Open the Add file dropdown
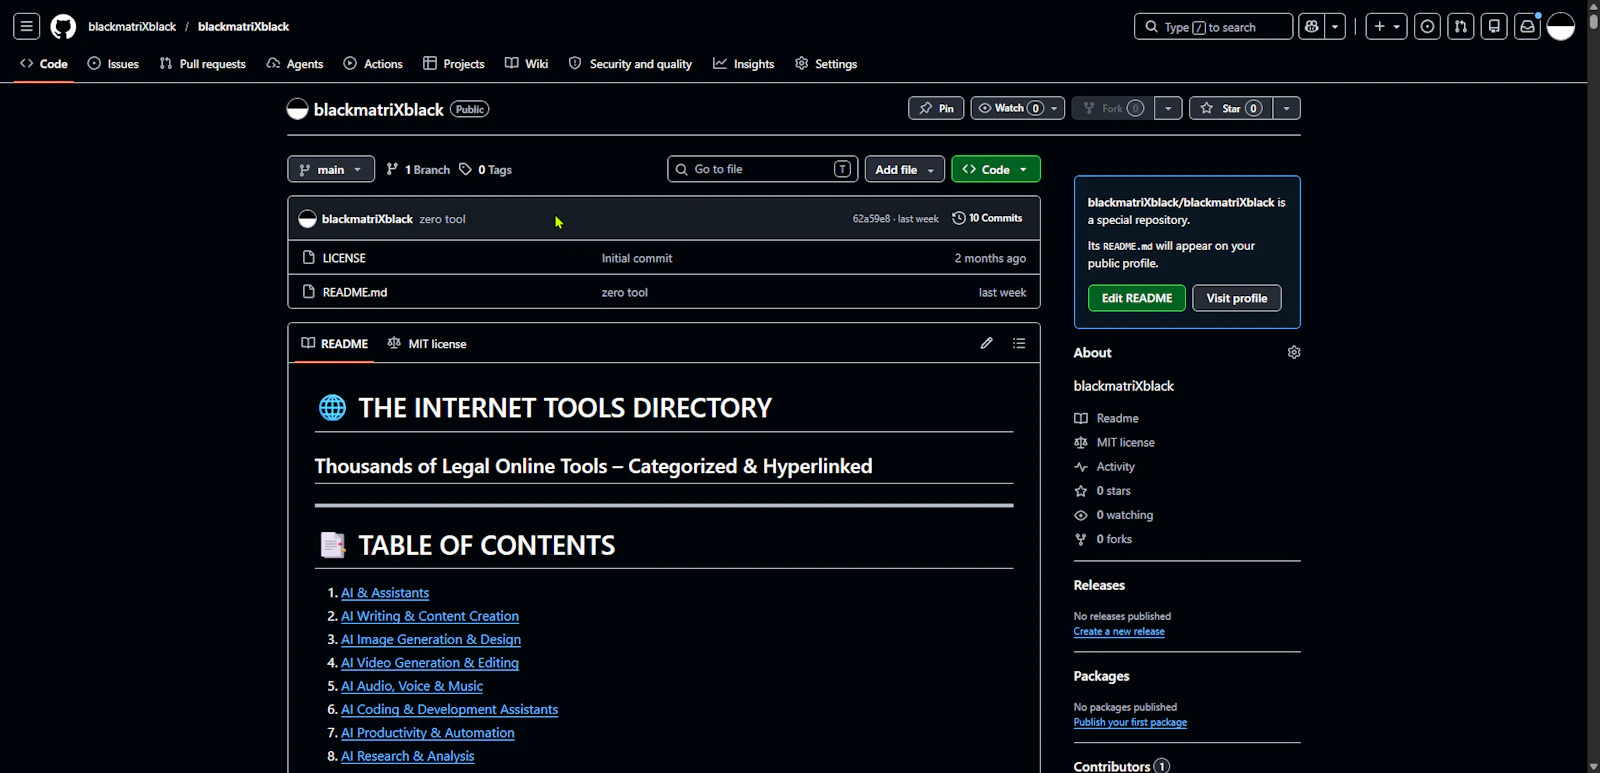 [904, 170]
